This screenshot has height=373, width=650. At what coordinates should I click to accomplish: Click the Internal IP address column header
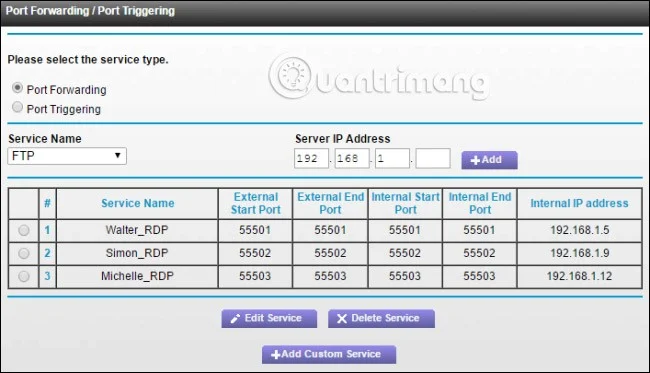[580, 203]
